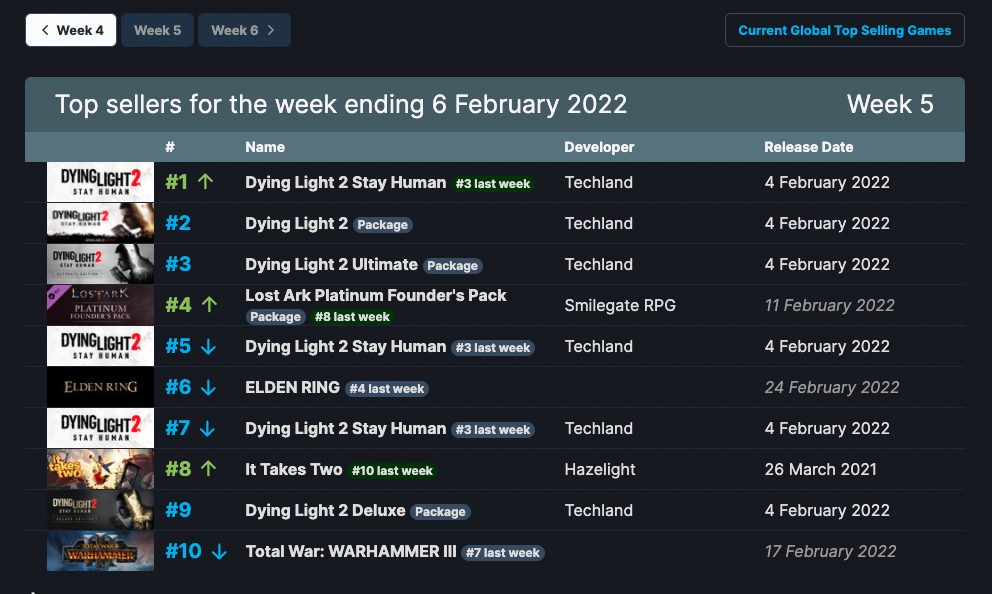This screenshot has width=992, height=594.
Task: Open Dying Light 2 Stay Human at #1
Action: coord(345,182)
